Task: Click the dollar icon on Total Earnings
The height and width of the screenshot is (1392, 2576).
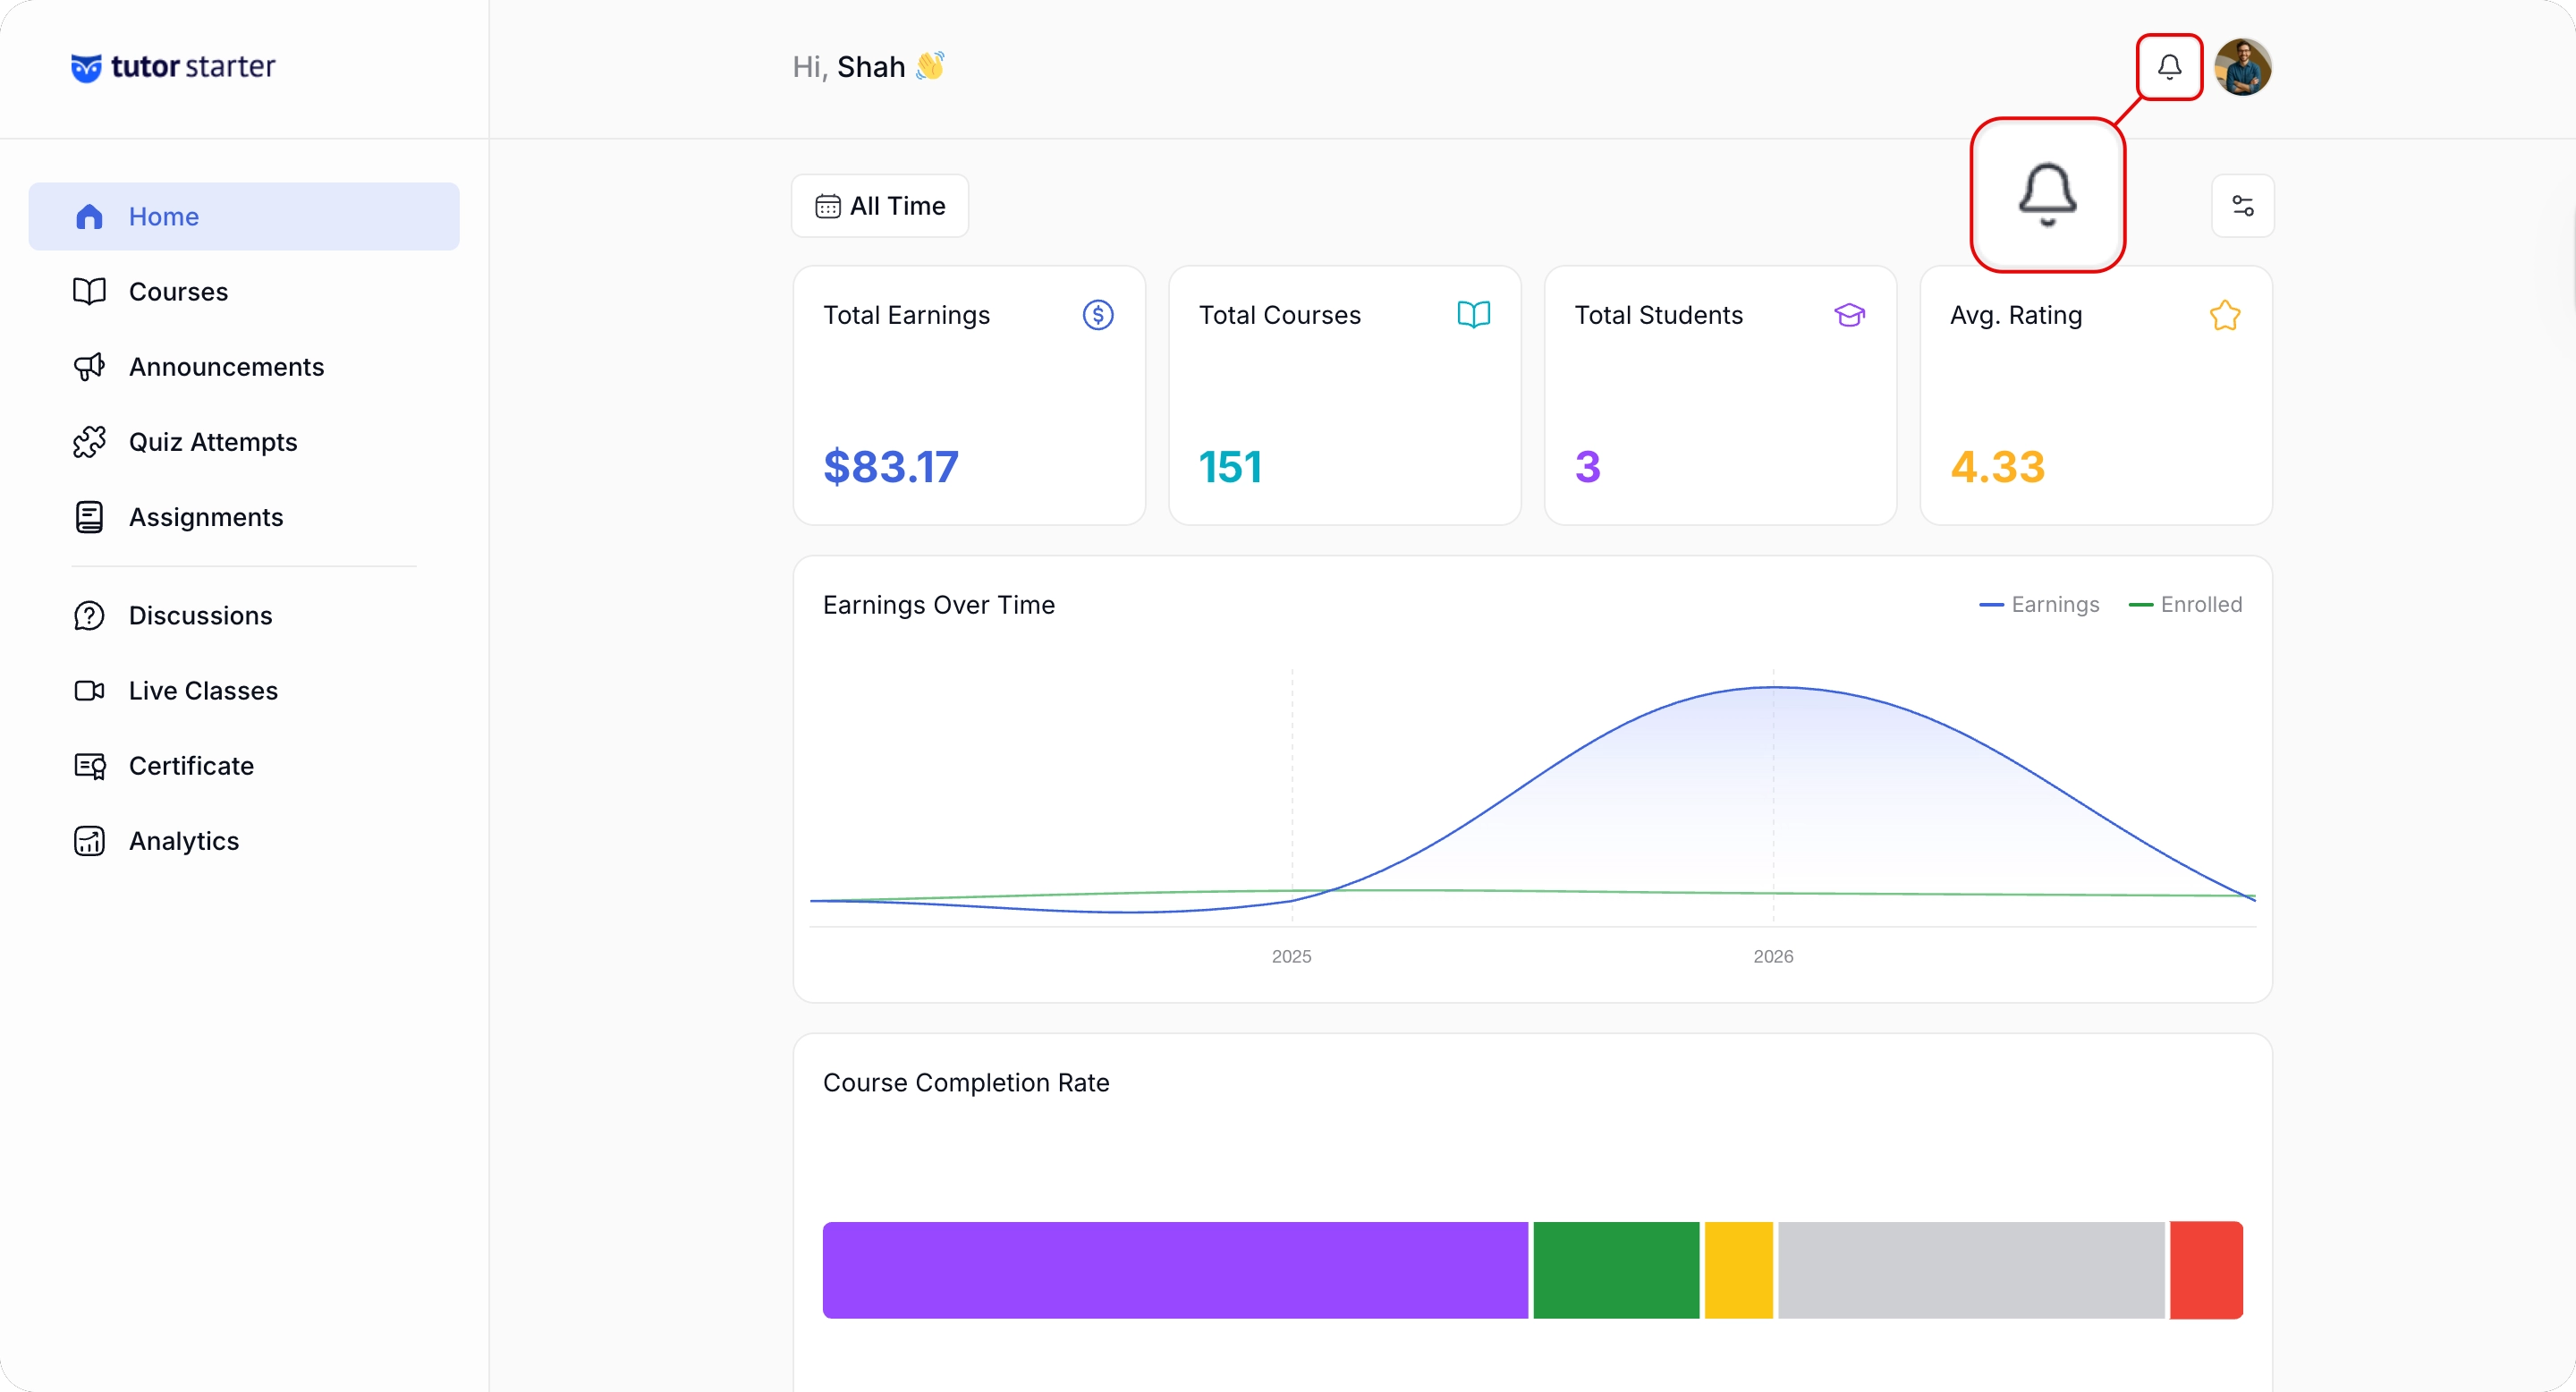Action: click(x=1098, y=315)
